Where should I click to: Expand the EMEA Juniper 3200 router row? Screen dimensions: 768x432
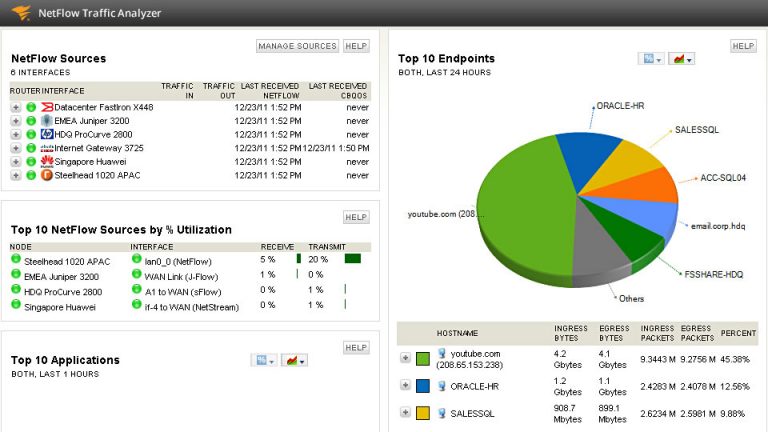pyautogui.click(x=16, y=120)
